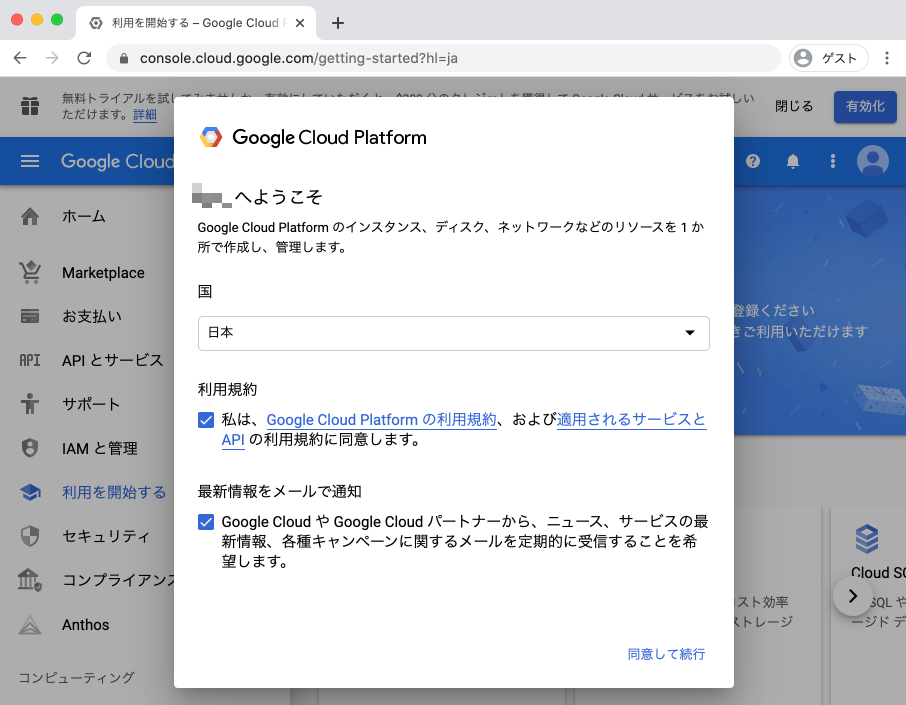Open the 詳細 link in trial banner

tap(145, 115)
